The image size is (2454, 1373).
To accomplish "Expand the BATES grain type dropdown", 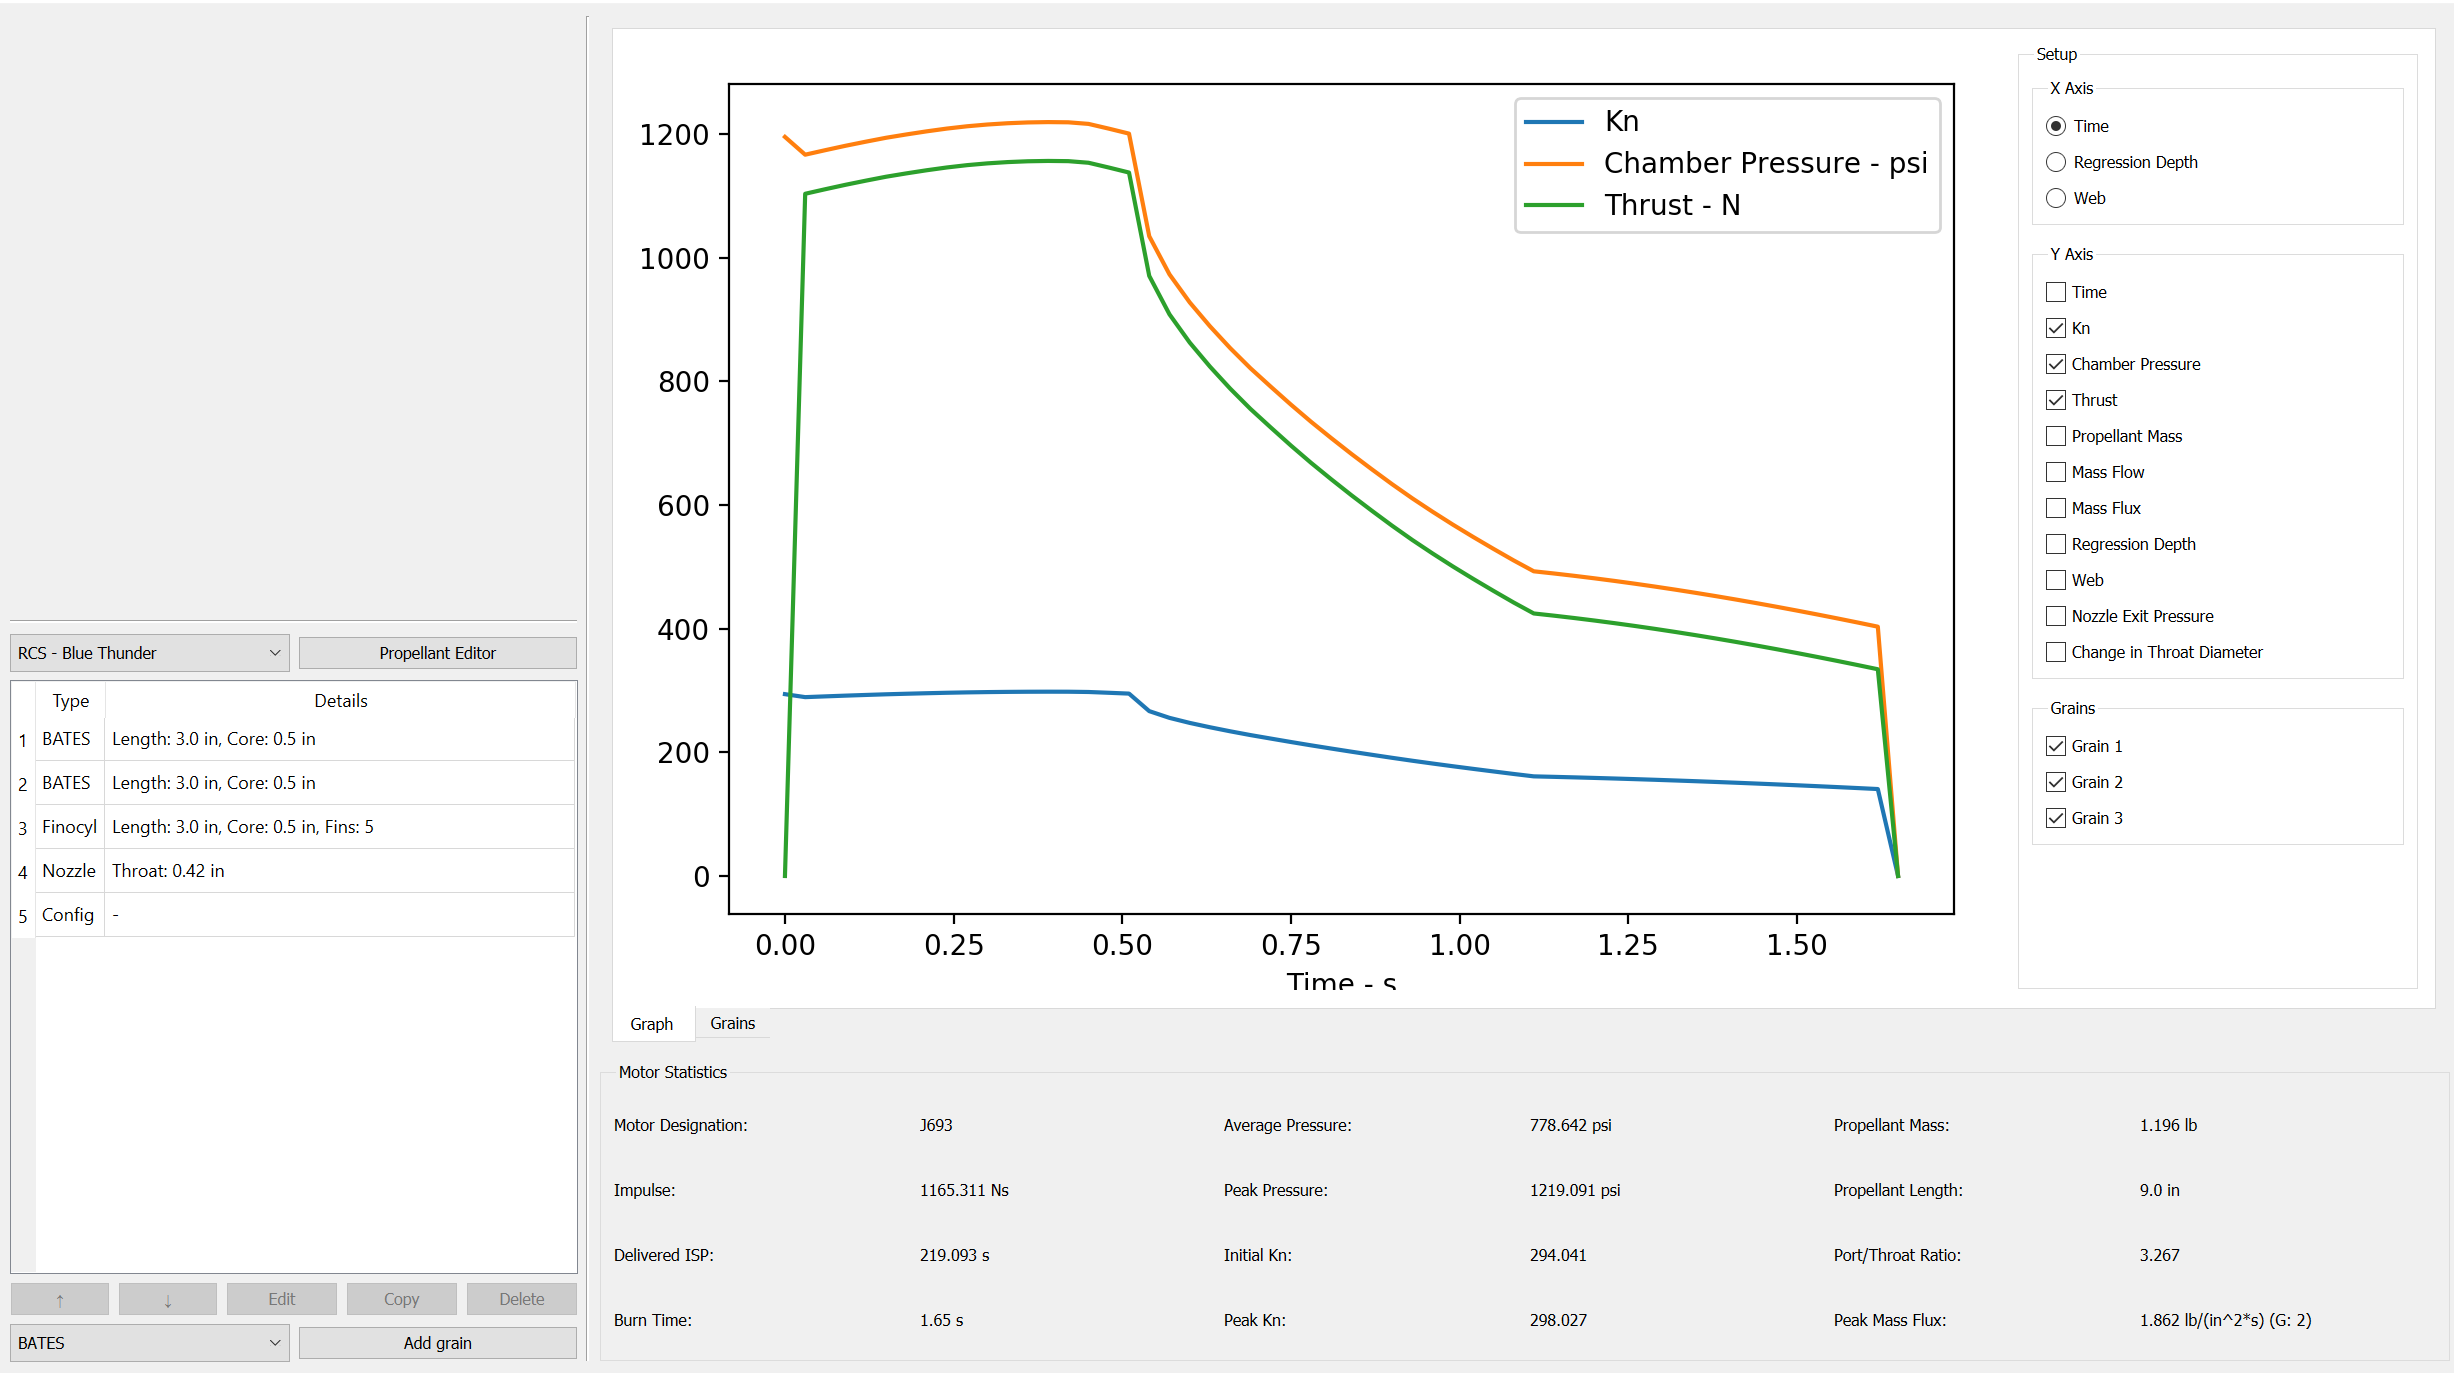I will (x=149, y=1343).
